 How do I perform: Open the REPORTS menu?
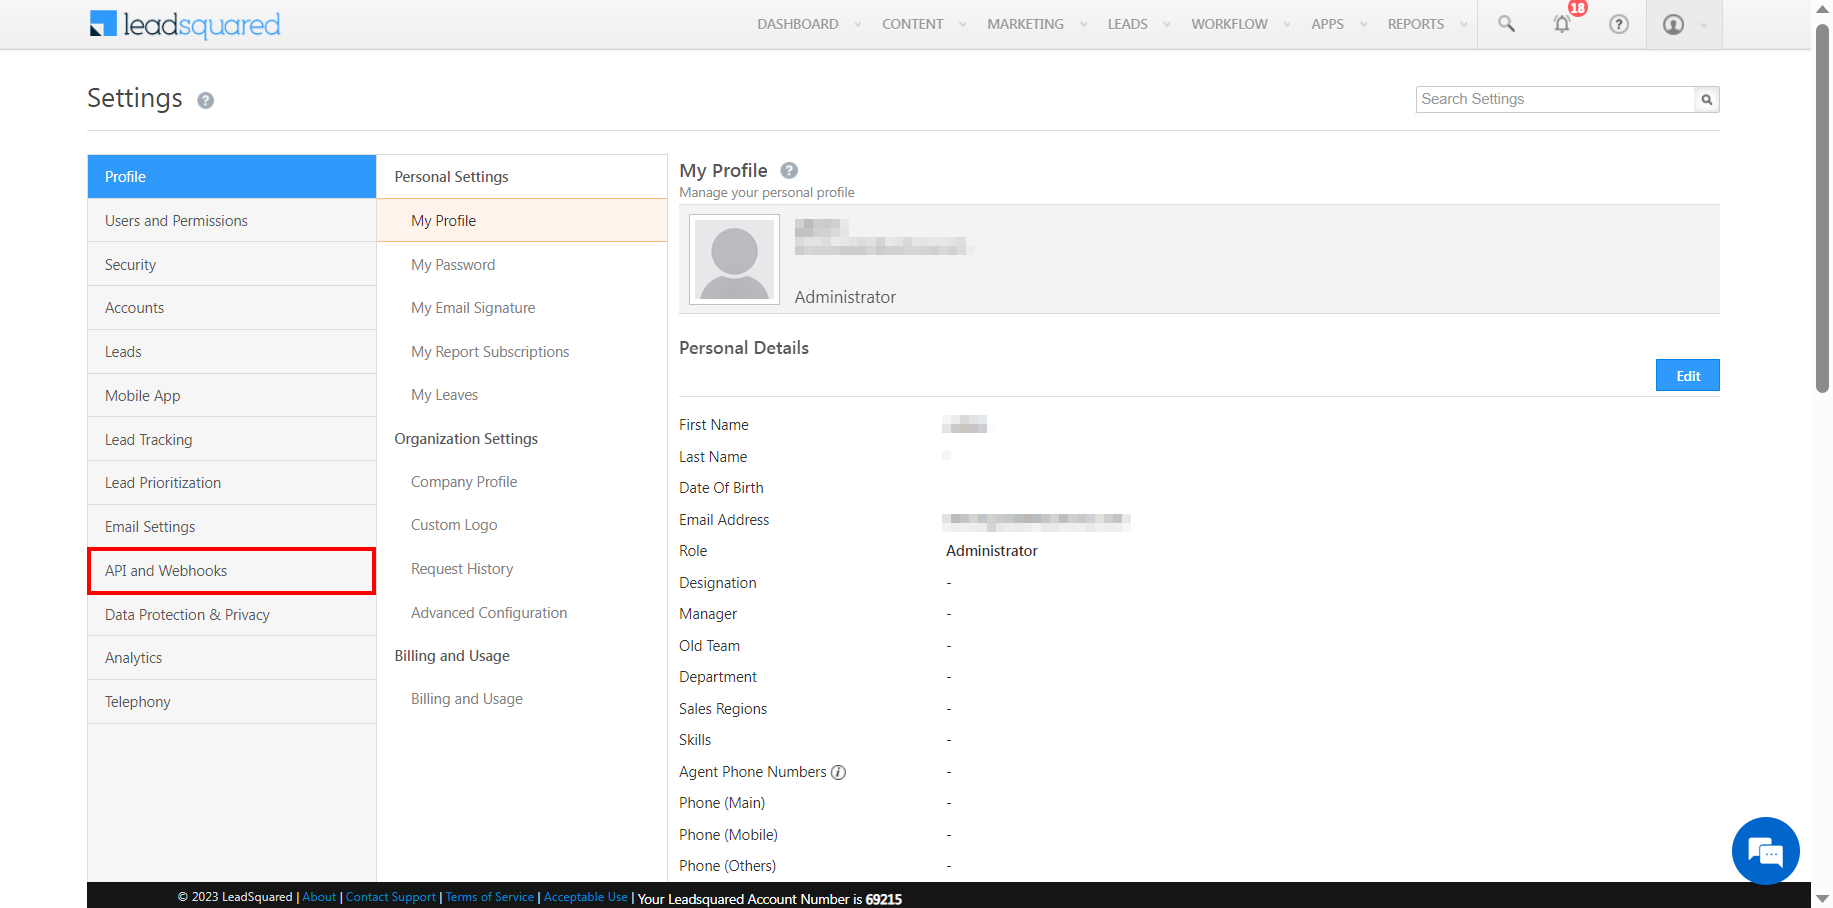click(x=1416, y=24)
